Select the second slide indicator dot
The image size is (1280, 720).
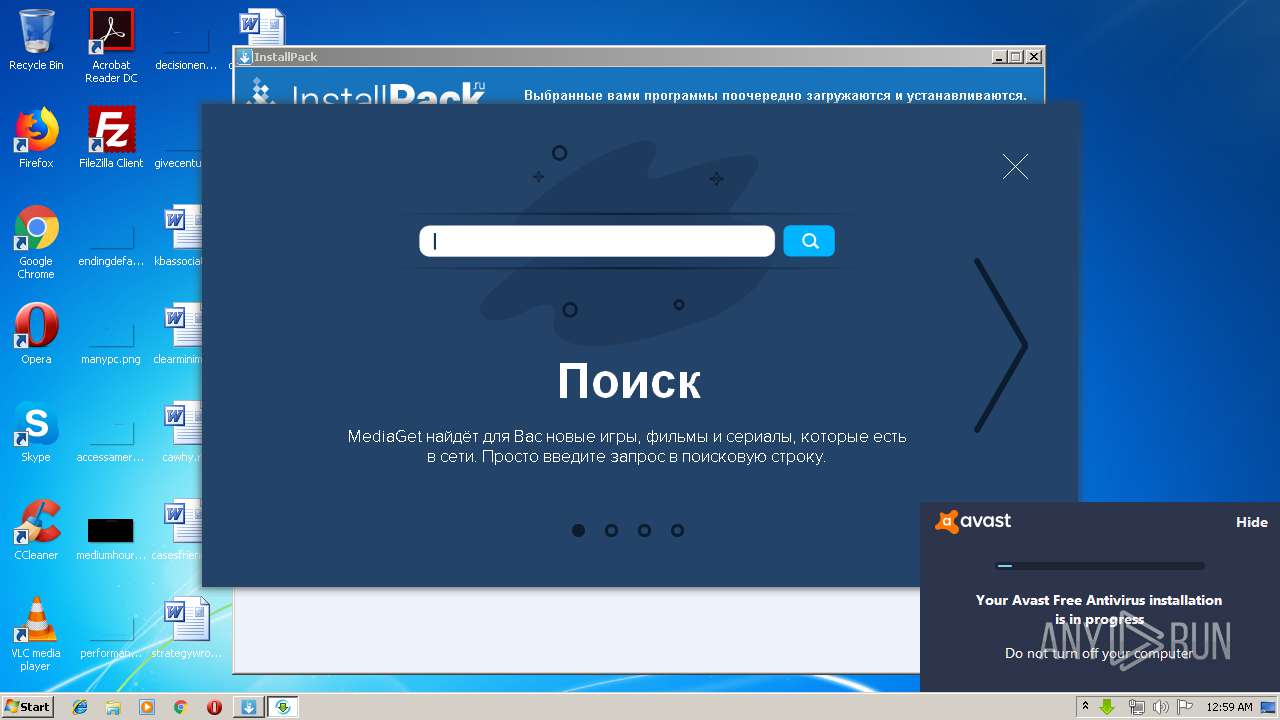click(611, 530)
